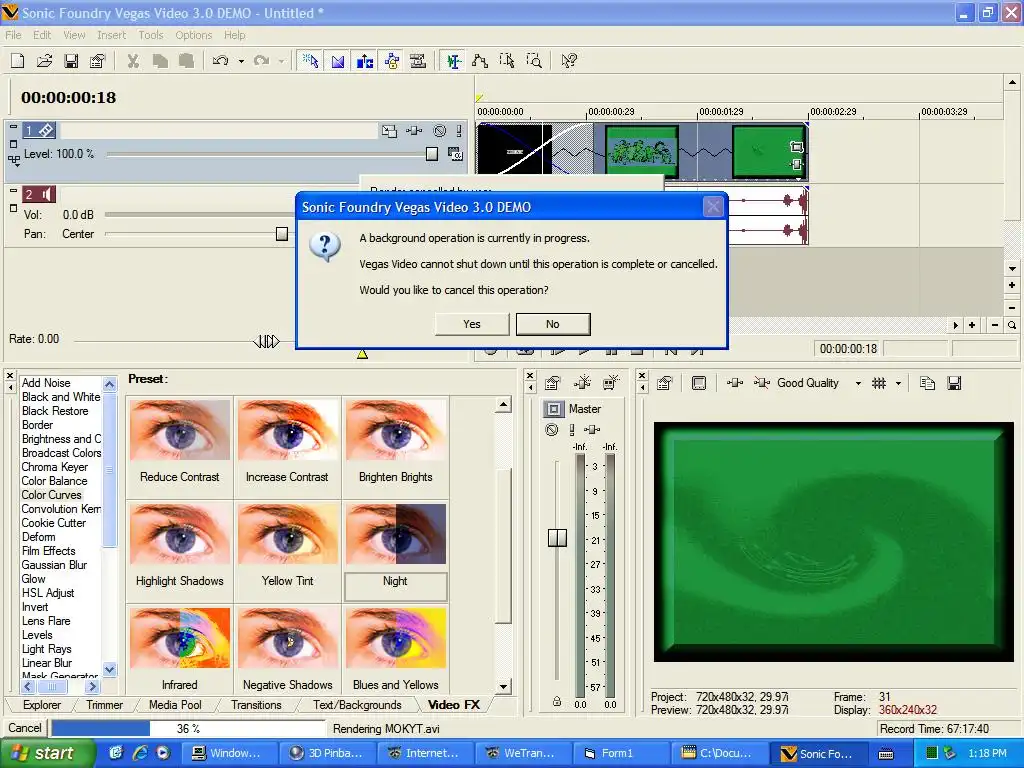Click compositing mode icon on video track
Screen dimensions: 1024x768
(455, 154)
